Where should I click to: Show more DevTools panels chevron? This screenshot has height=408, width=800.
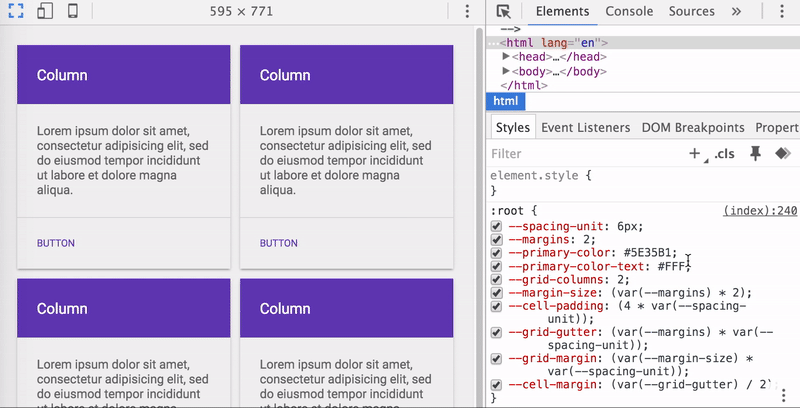click(x=736, y=11)
